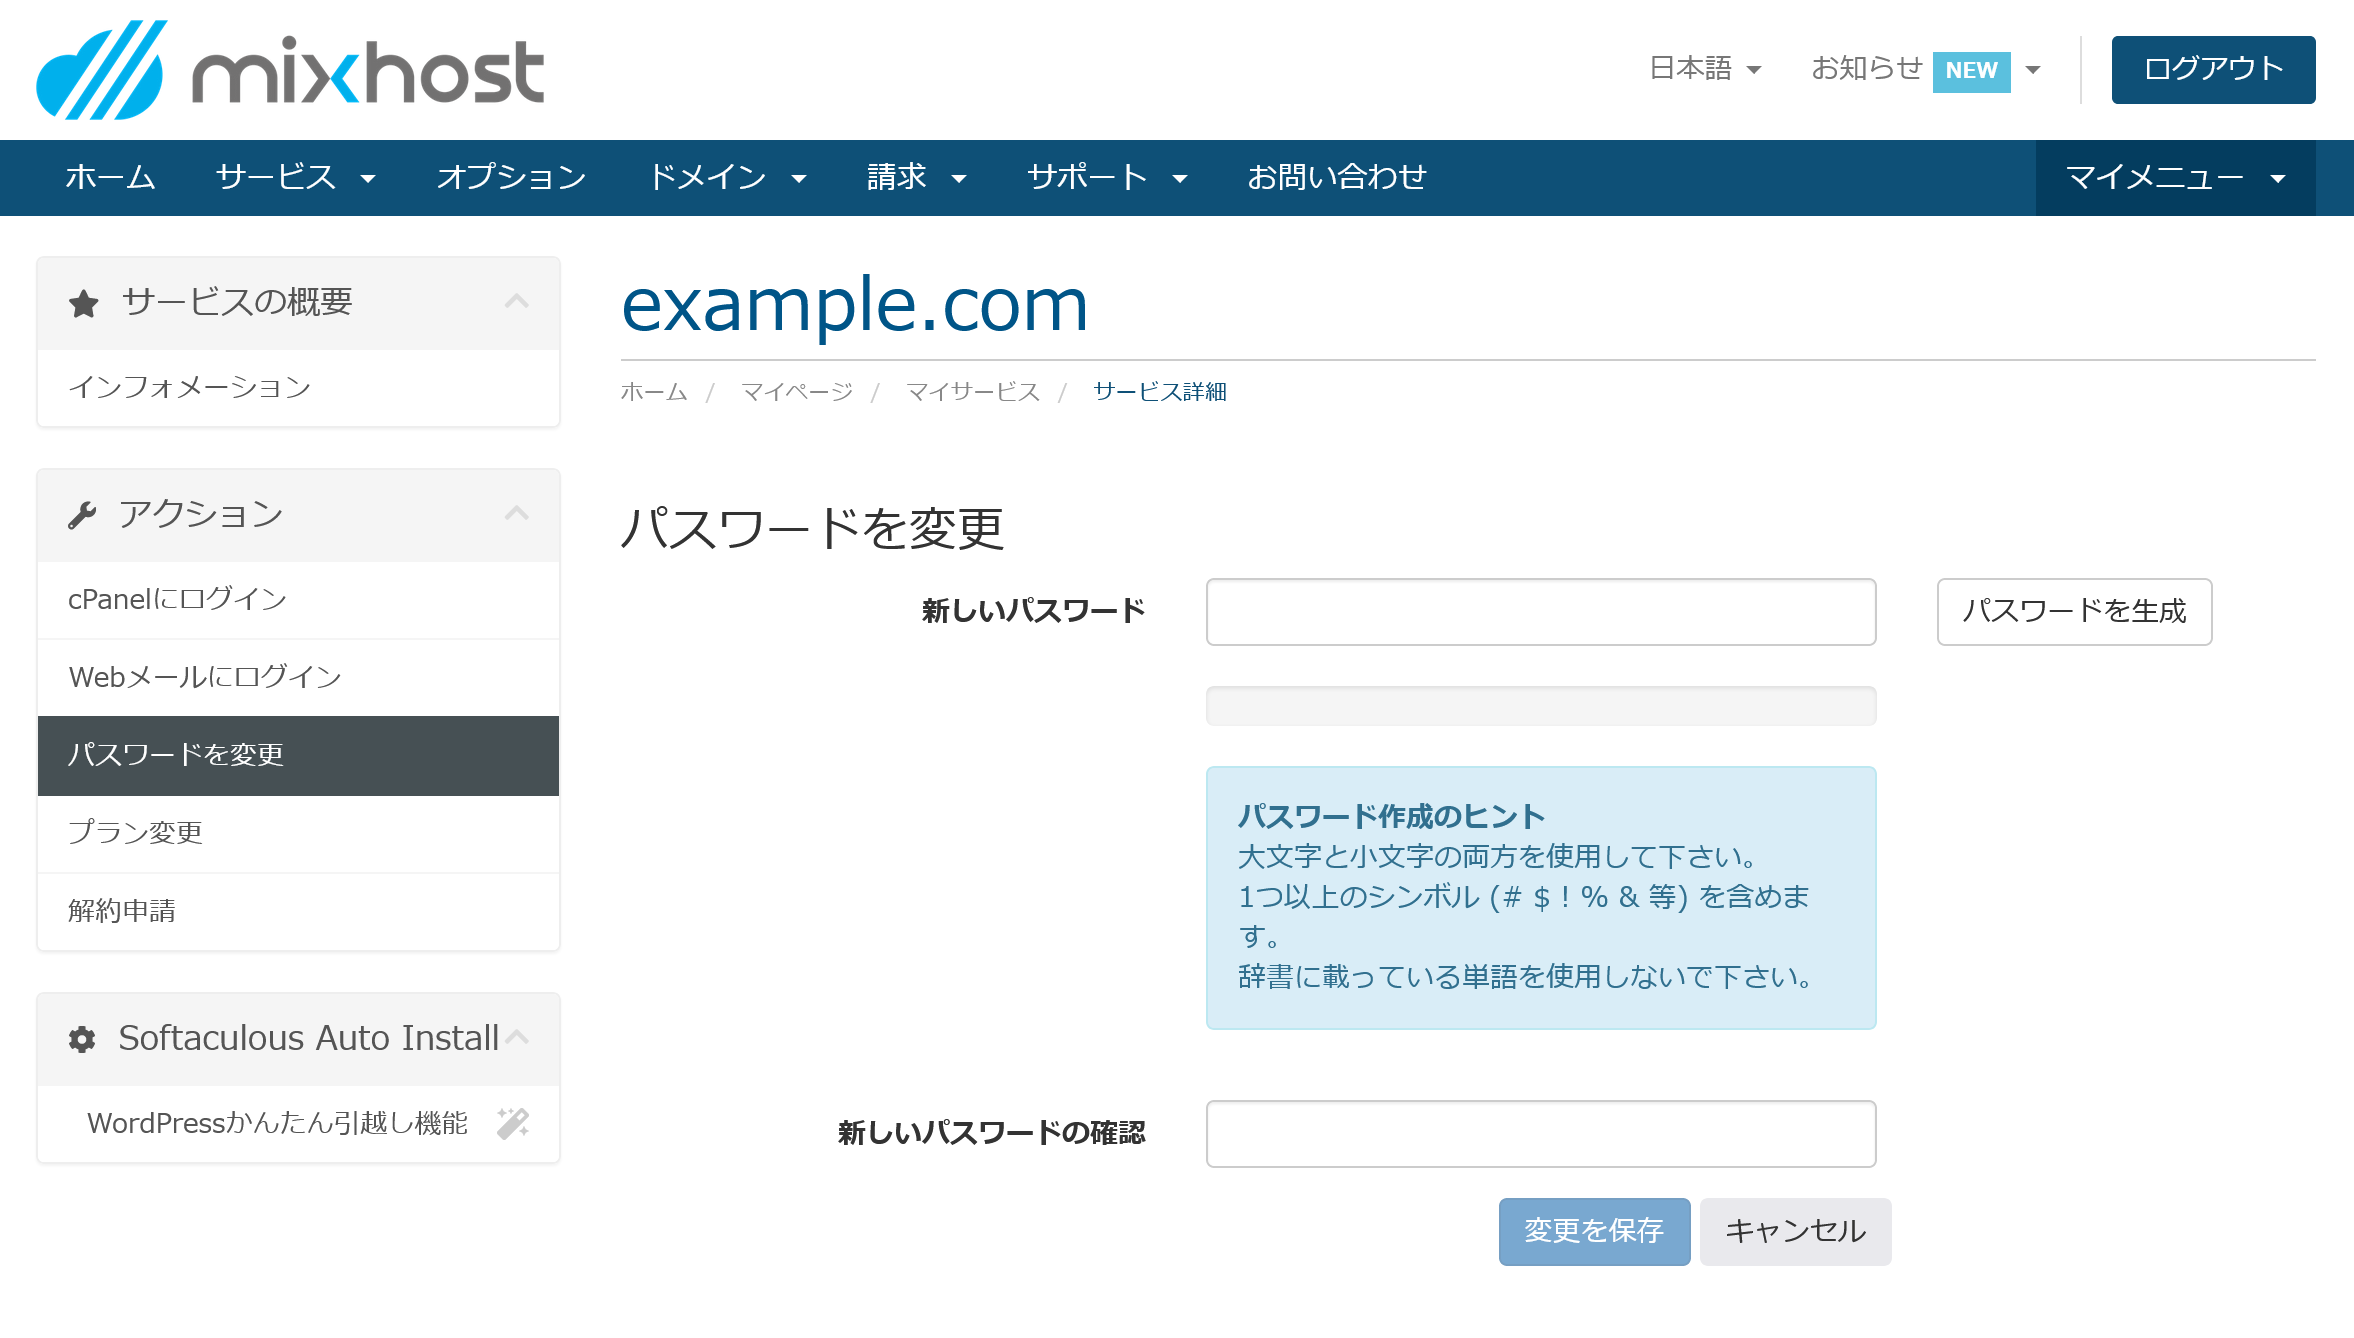Open the マイメニュー dropdown

tap(2175, 178)
